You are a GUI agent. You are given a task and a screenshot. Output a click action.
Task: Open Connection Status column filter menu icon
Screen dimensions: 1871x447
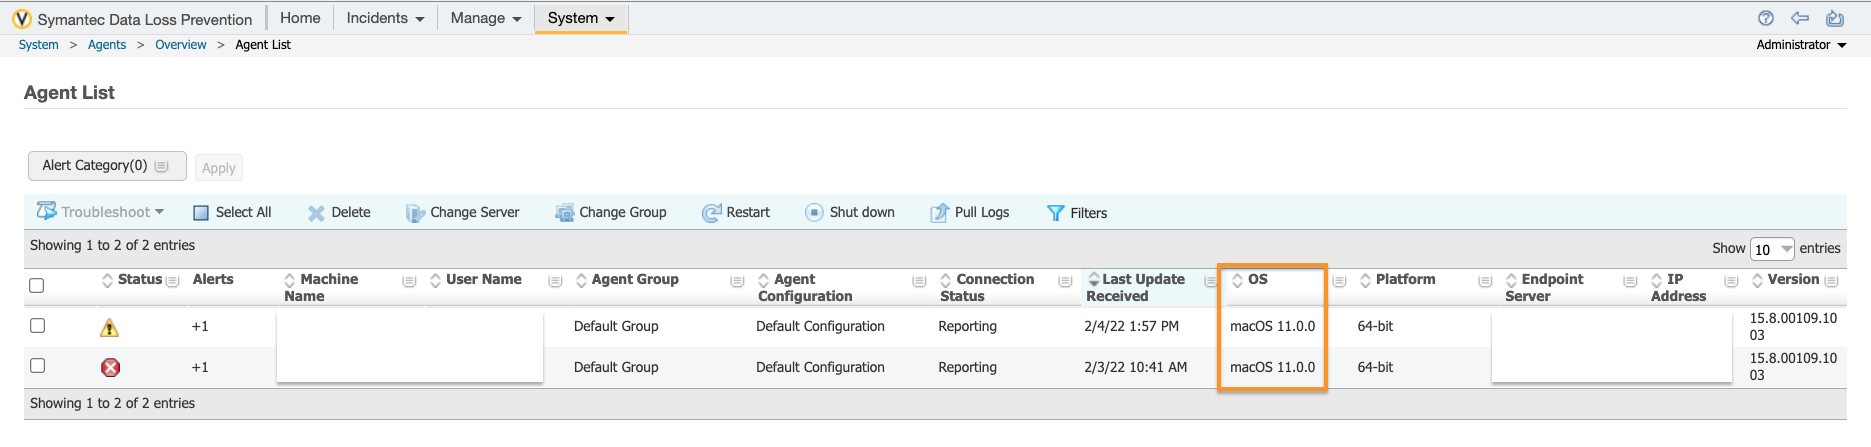point(1065,281)
